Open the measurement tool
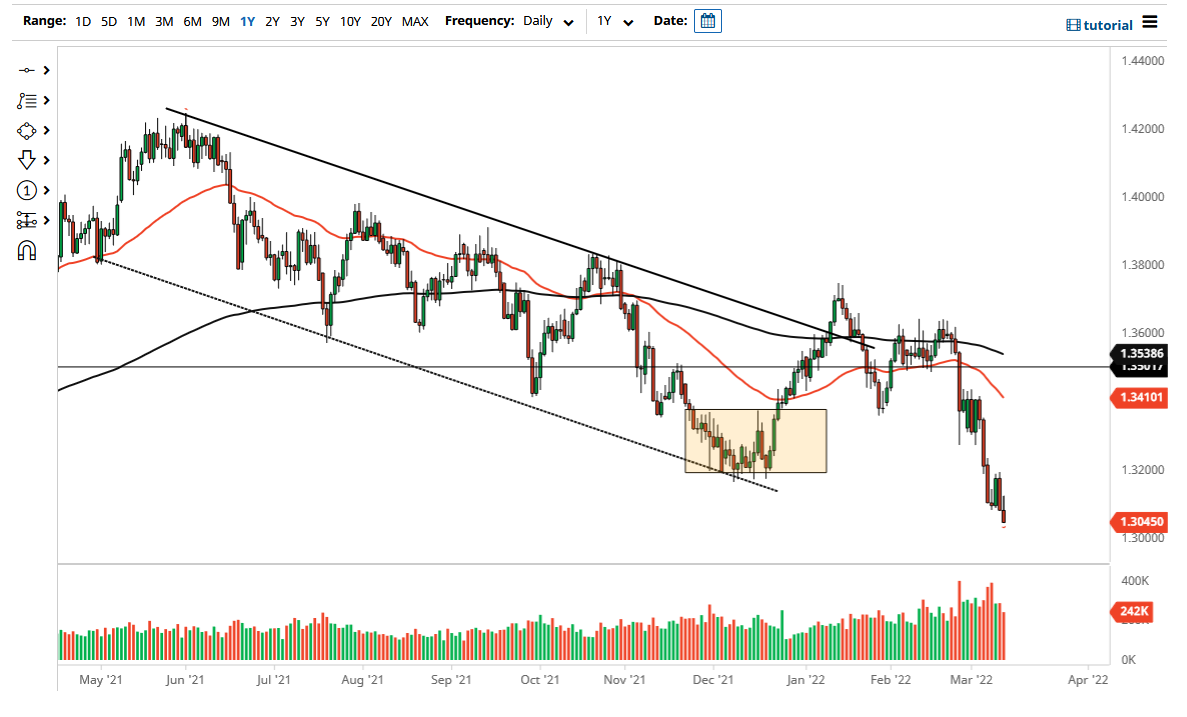The image size is (1187, 717). [27, 220]
